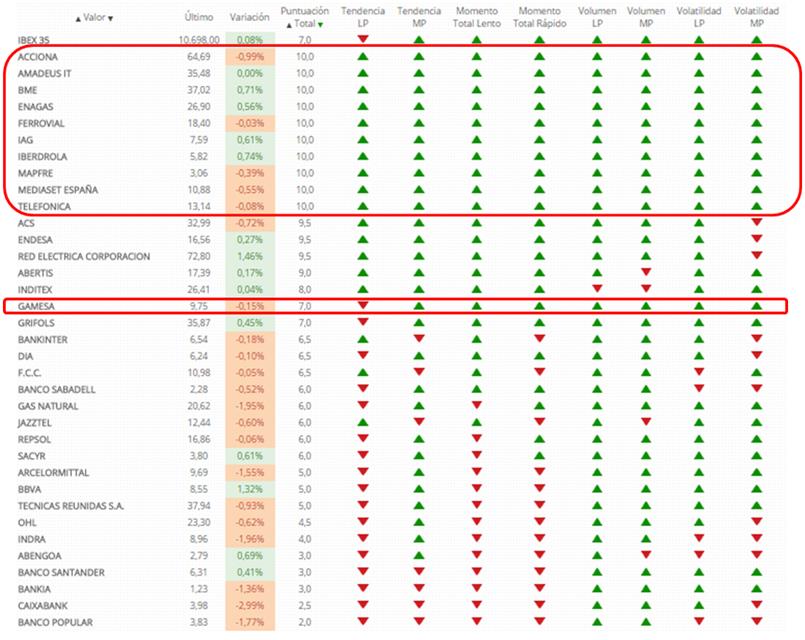This screenshot has width=805, height=640.
Task: Click INDRA variation -1,96%
Action: click(250, 539)
